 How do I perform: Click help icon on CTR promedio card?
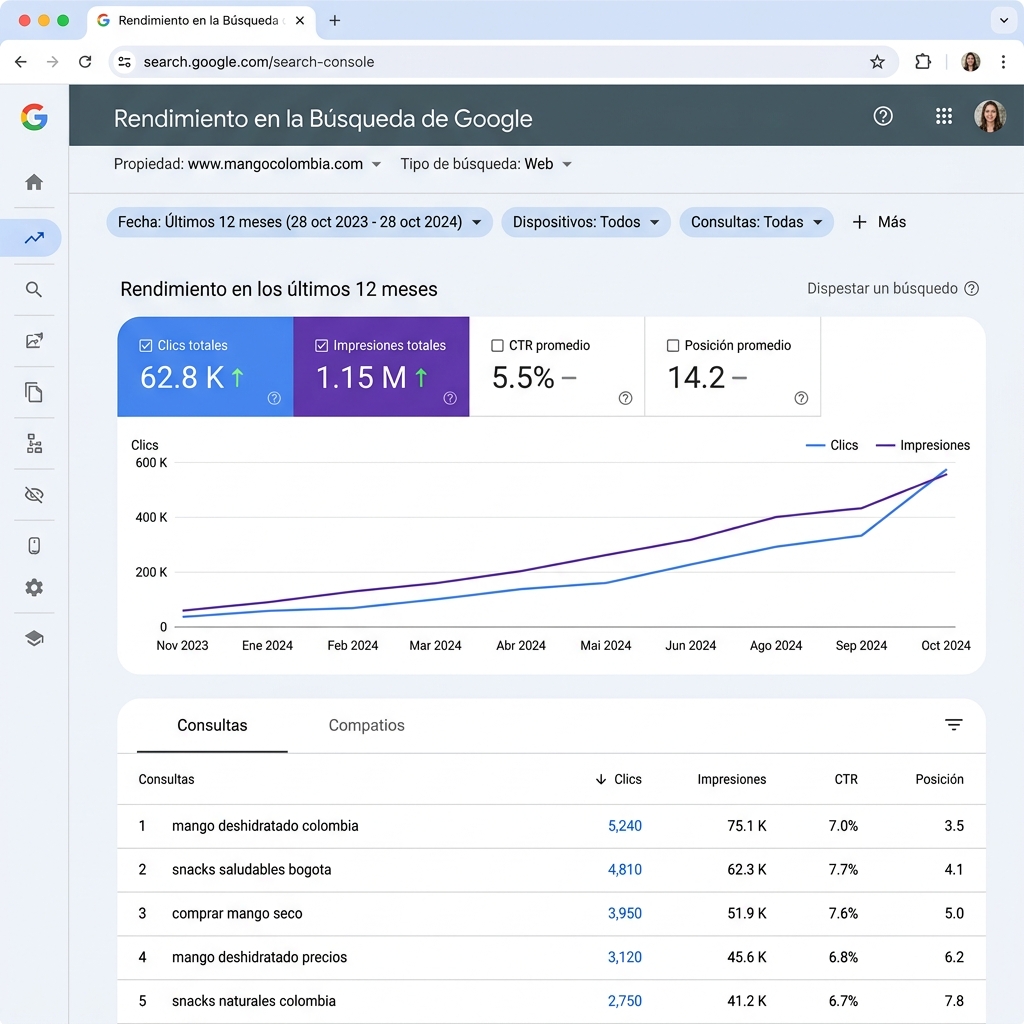626,398
